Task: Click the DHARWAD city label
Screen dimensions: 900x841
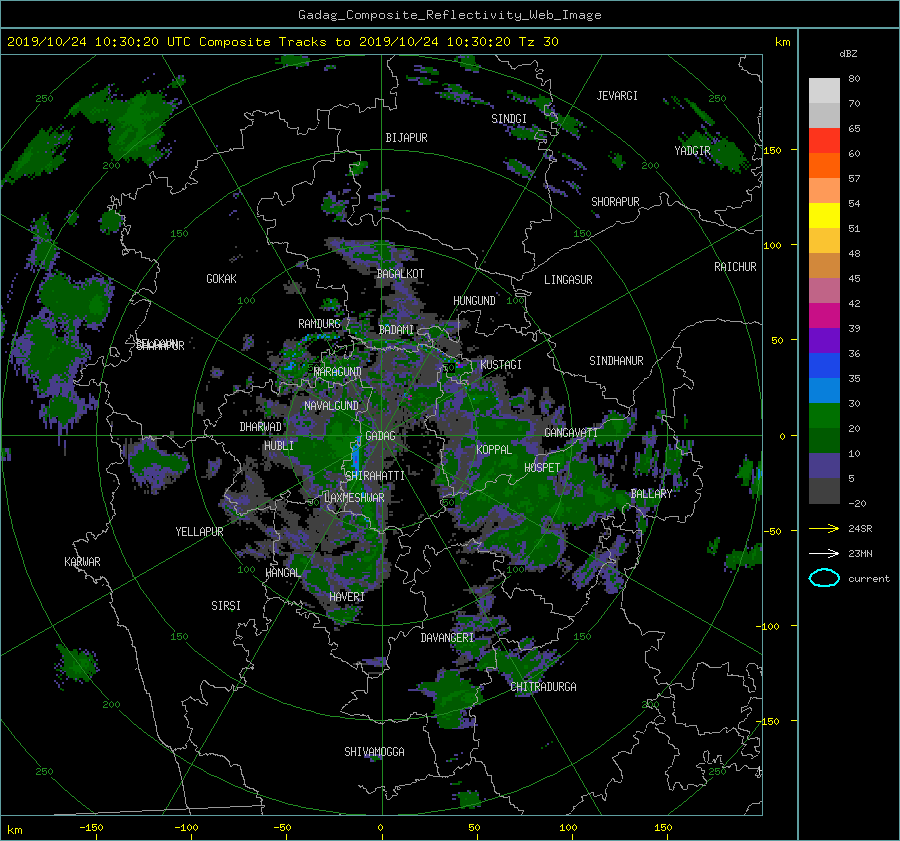Action: [x=261, y=427]
